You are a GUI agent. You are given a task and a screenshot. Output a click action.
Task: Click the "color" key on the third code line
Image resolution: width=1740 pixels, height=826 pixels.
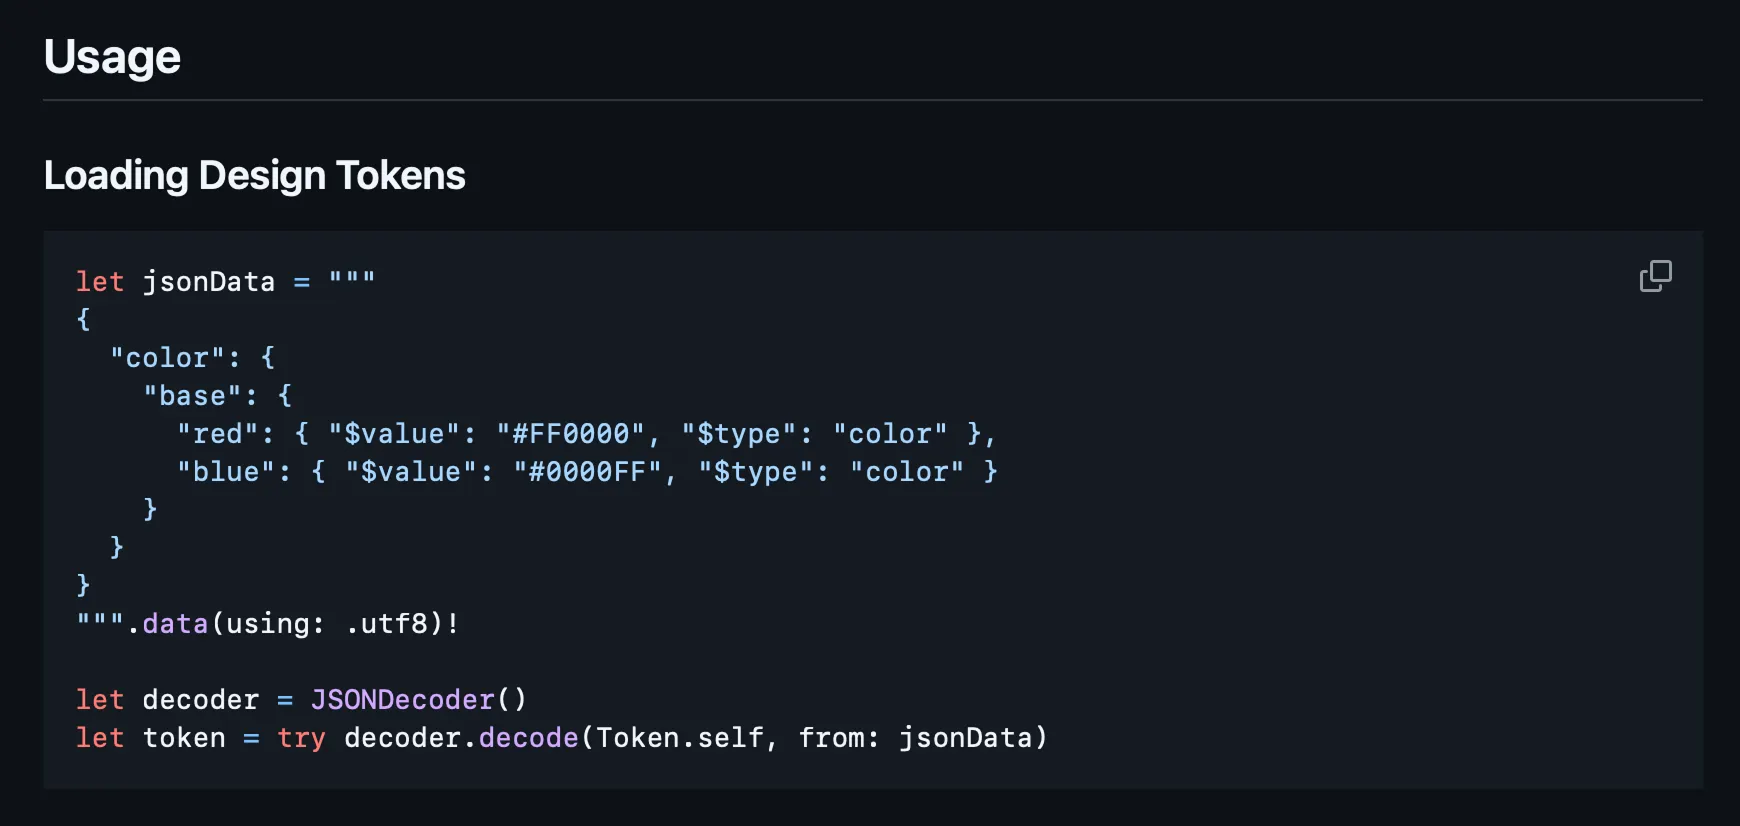[167, 358]
